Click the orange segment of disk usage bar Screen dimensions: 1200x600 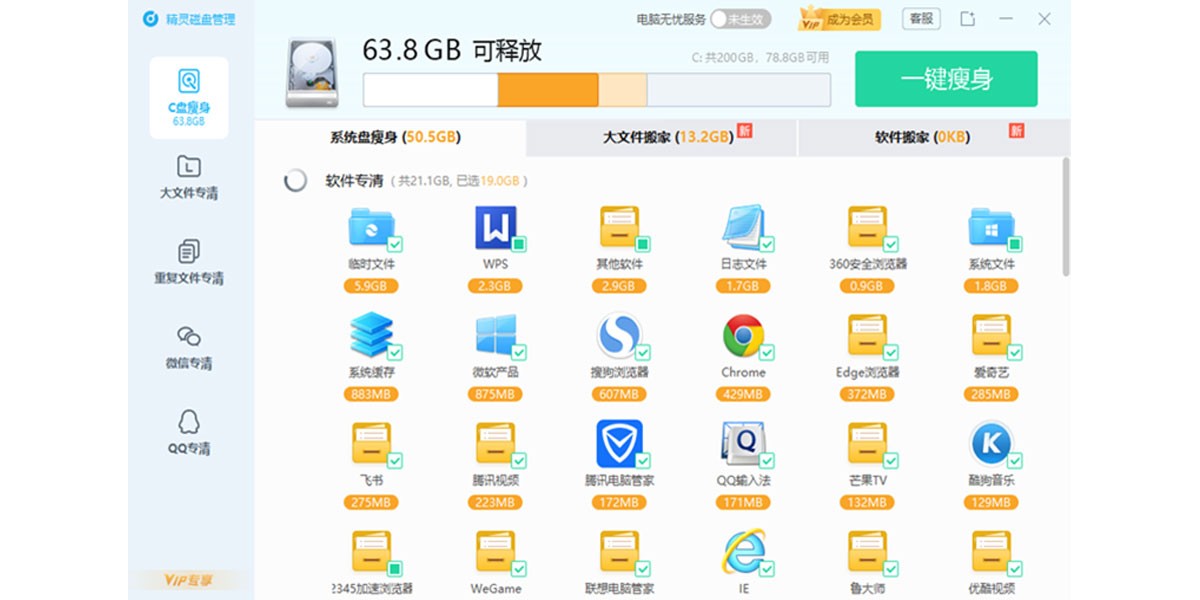click(548, 89)
